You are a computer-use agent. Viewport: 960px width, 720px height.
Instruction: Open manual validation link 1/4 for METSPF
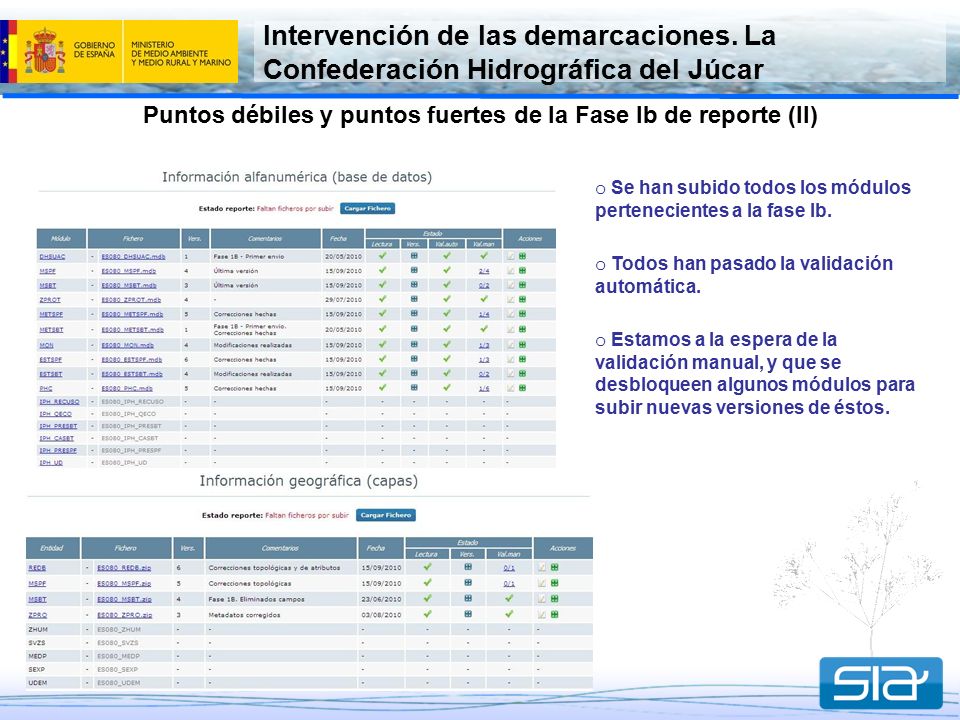tap(484, 314)
